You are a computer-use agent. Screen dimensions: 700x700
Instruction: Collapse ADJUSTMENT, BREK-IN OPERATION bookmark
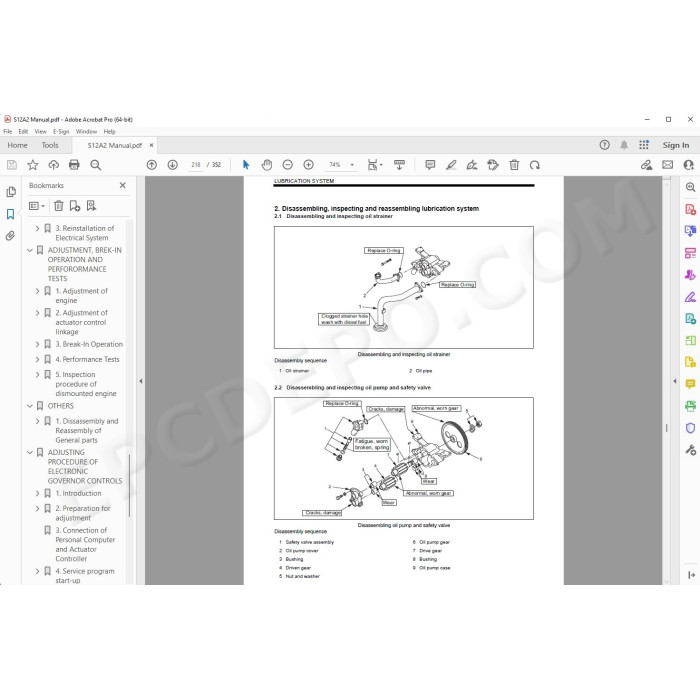[x=30, y=250]
